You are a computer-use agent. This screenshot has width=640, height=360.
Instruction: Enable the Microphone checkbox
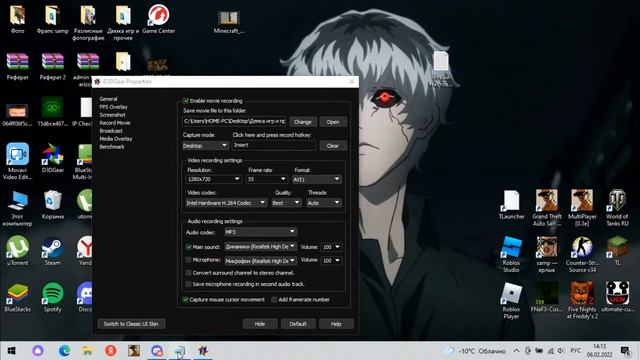coord(188,260)
